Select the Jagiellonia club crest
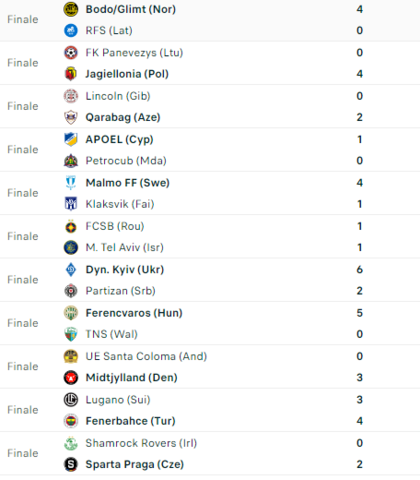The height and width of the screenshot is (480, 420). [x=71, y=74]
